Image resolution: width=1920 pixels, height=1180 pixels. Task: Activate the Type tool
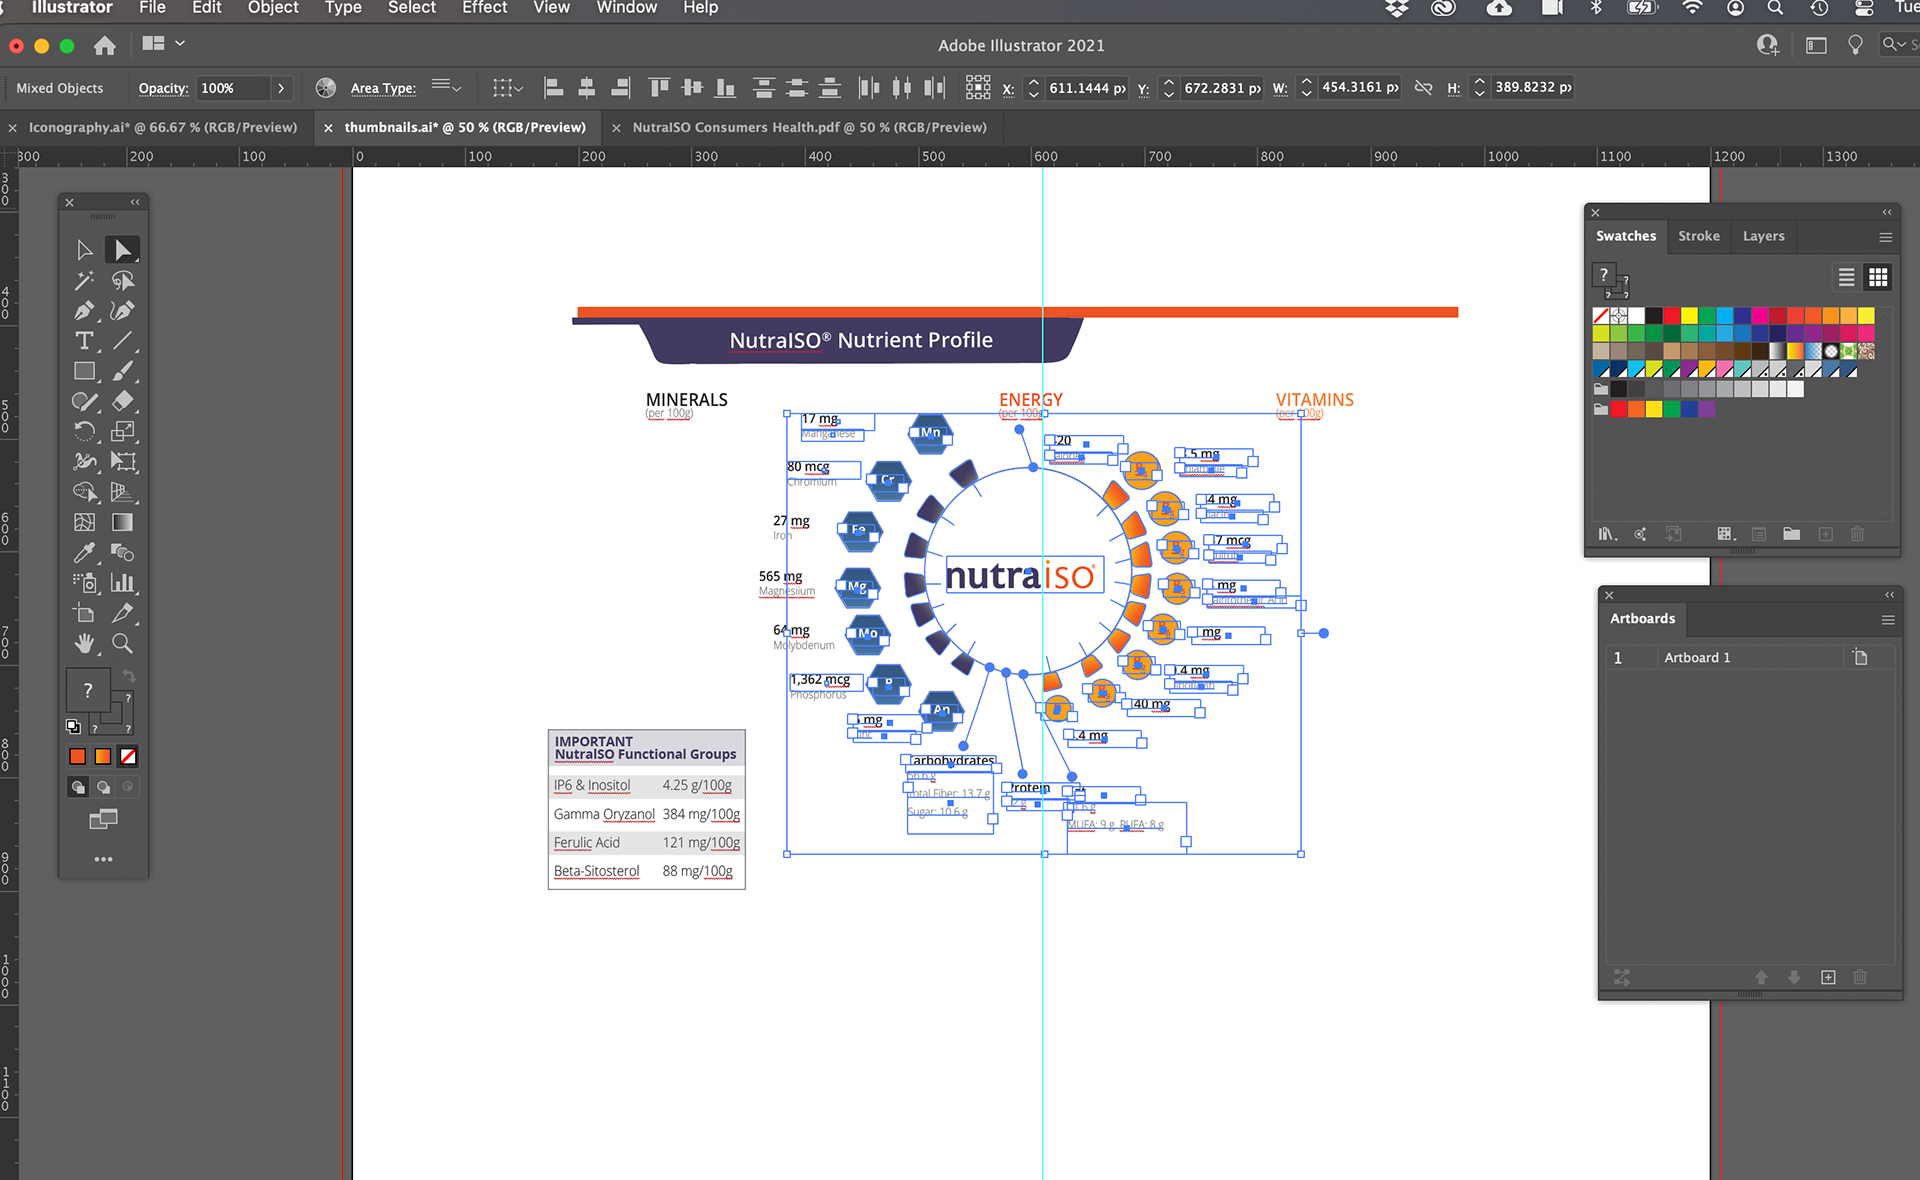[x=85, y=341]
